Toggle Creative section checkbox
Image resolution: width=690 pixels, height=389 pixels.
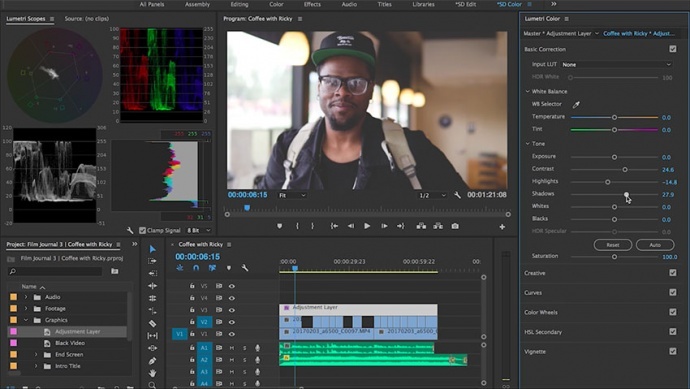673,273
